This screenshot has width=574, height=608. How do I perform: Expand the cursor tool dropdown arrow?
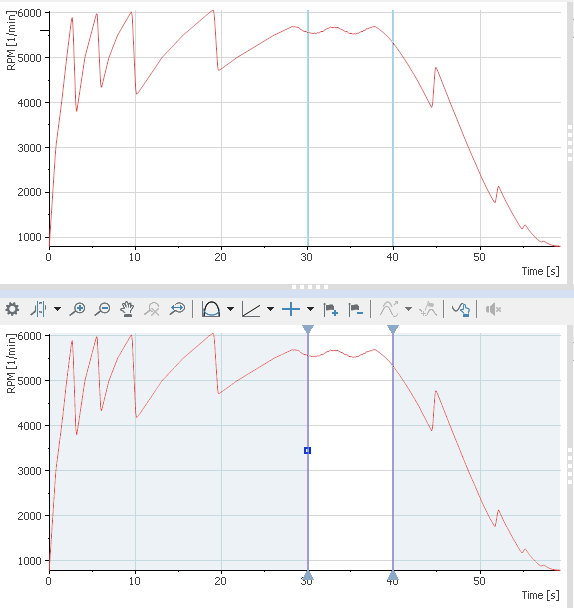pos(57,309)
